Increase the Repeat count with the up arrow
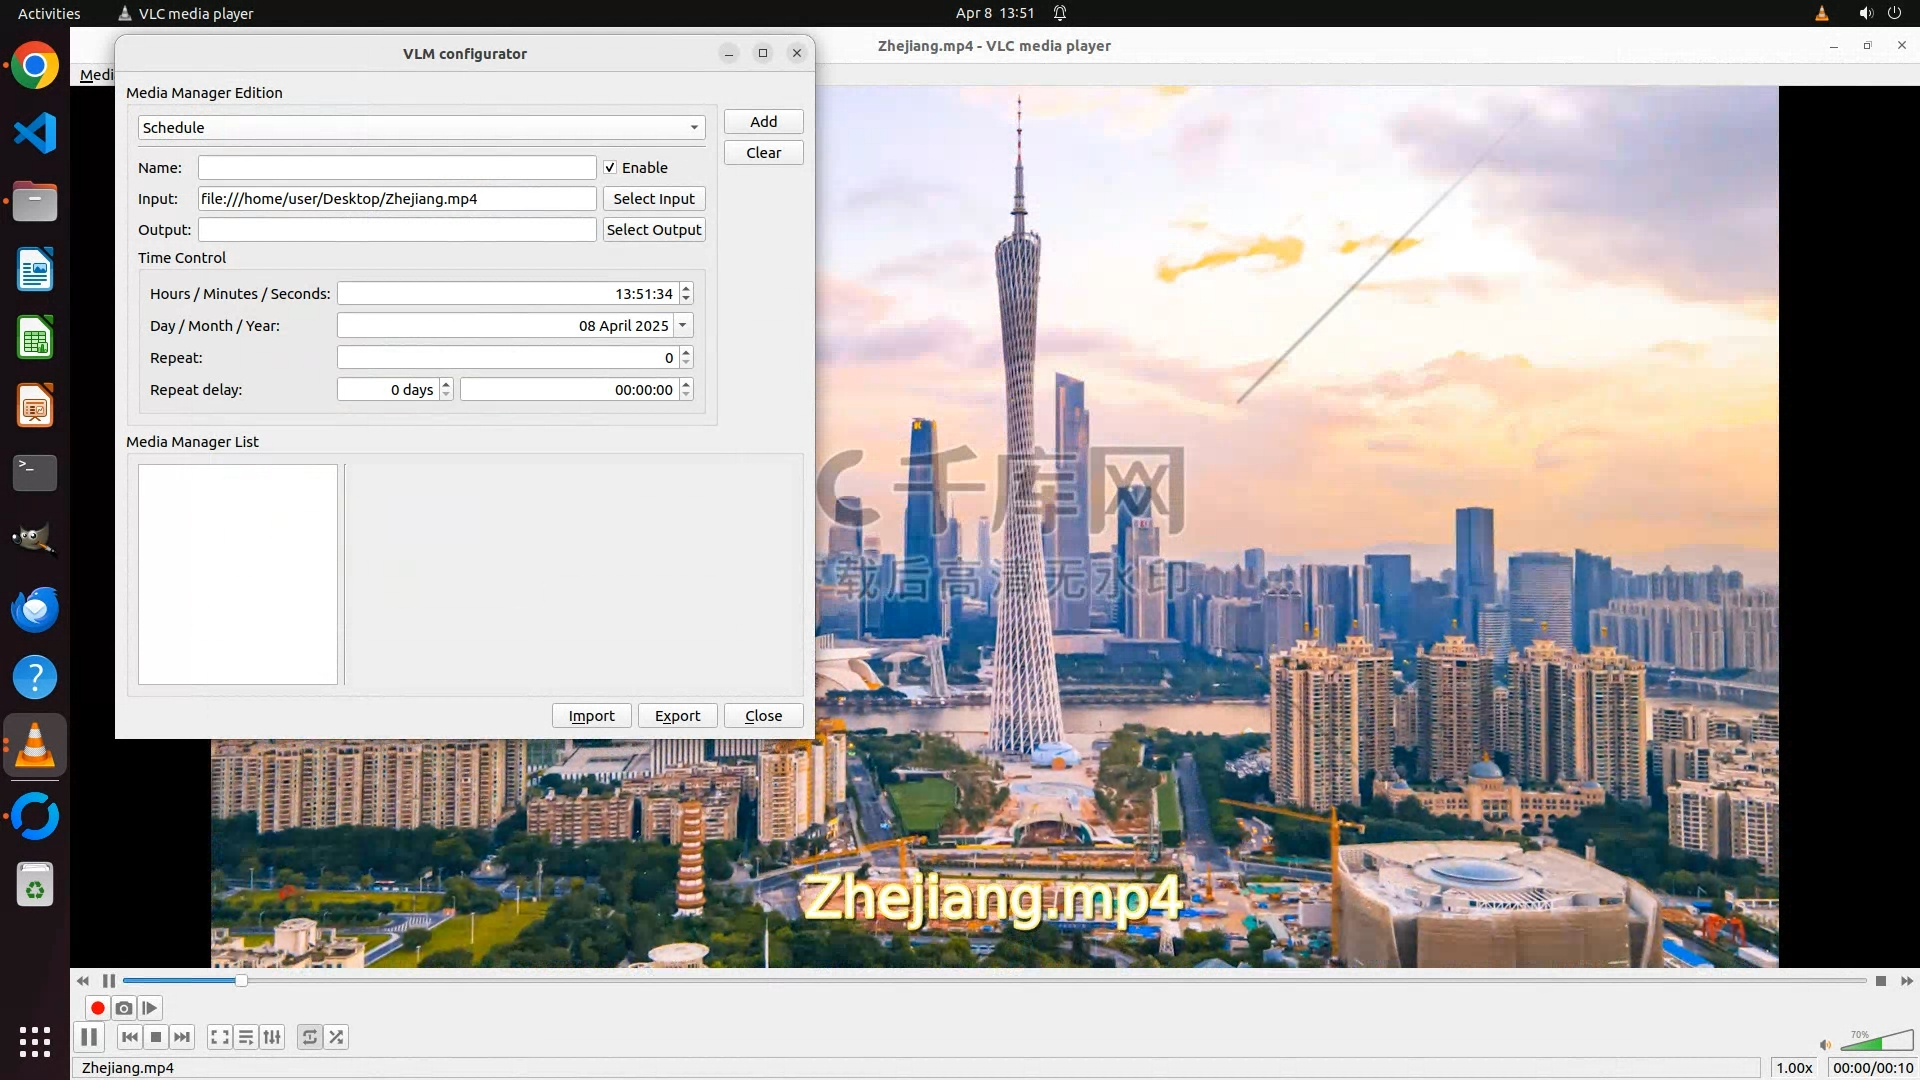 point(686,352)
